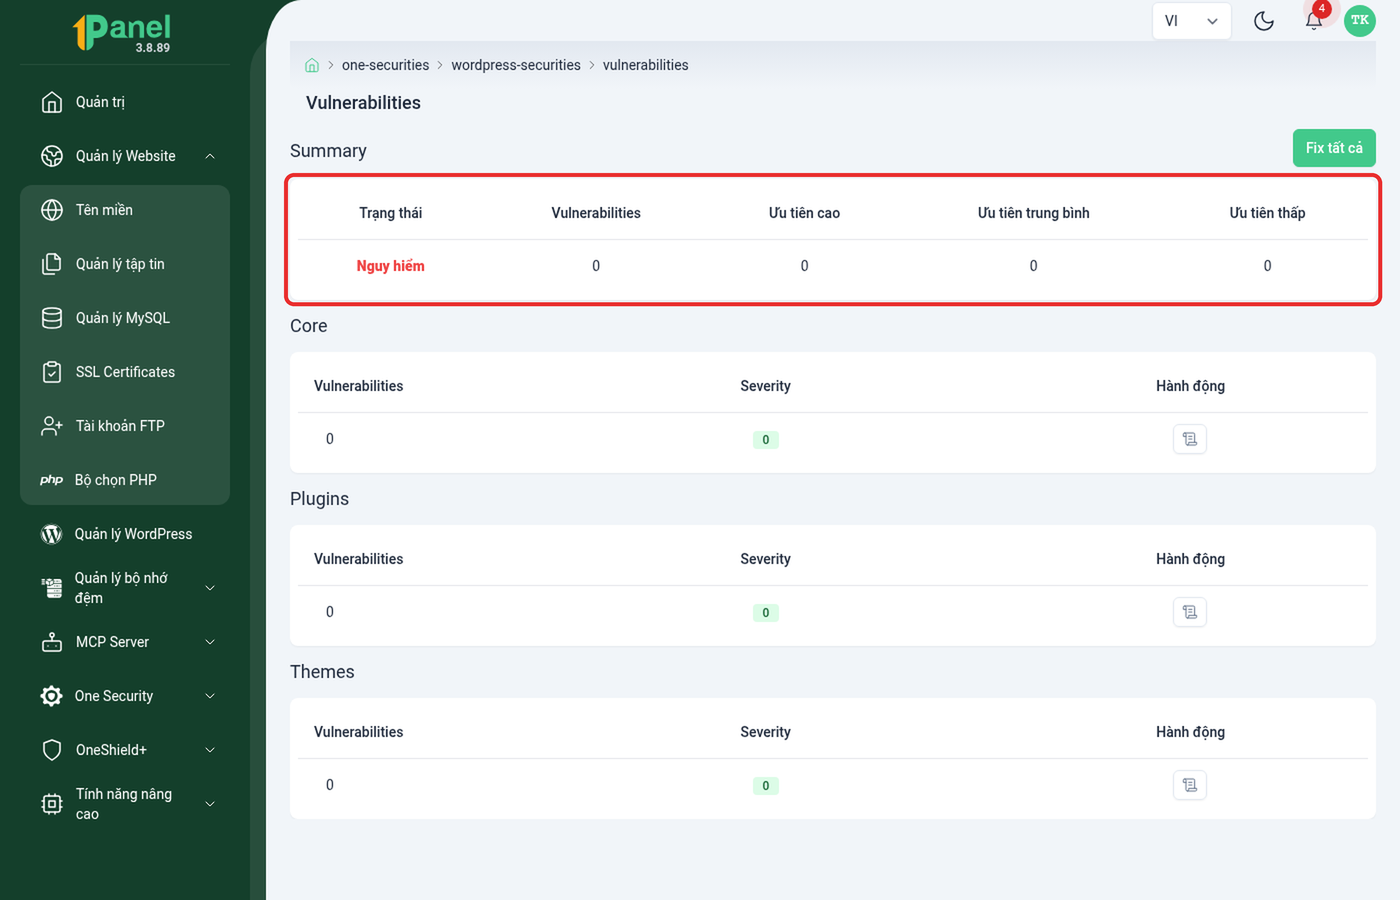1400x900 pixels.
Task: Click the Fix tất cả button
Action: point(1334,148)
